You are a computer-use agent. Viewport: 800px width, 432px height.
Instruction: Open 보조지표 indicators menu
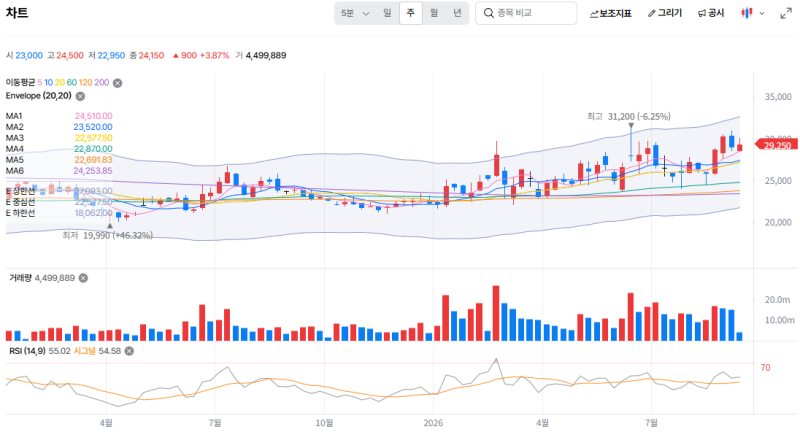(611, 13)
